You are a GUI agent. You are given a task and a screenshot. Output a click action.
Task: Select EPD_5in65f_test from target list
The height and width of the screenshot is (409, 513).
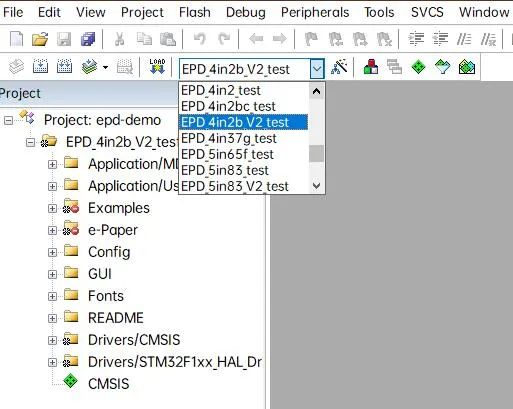point(243,154)
